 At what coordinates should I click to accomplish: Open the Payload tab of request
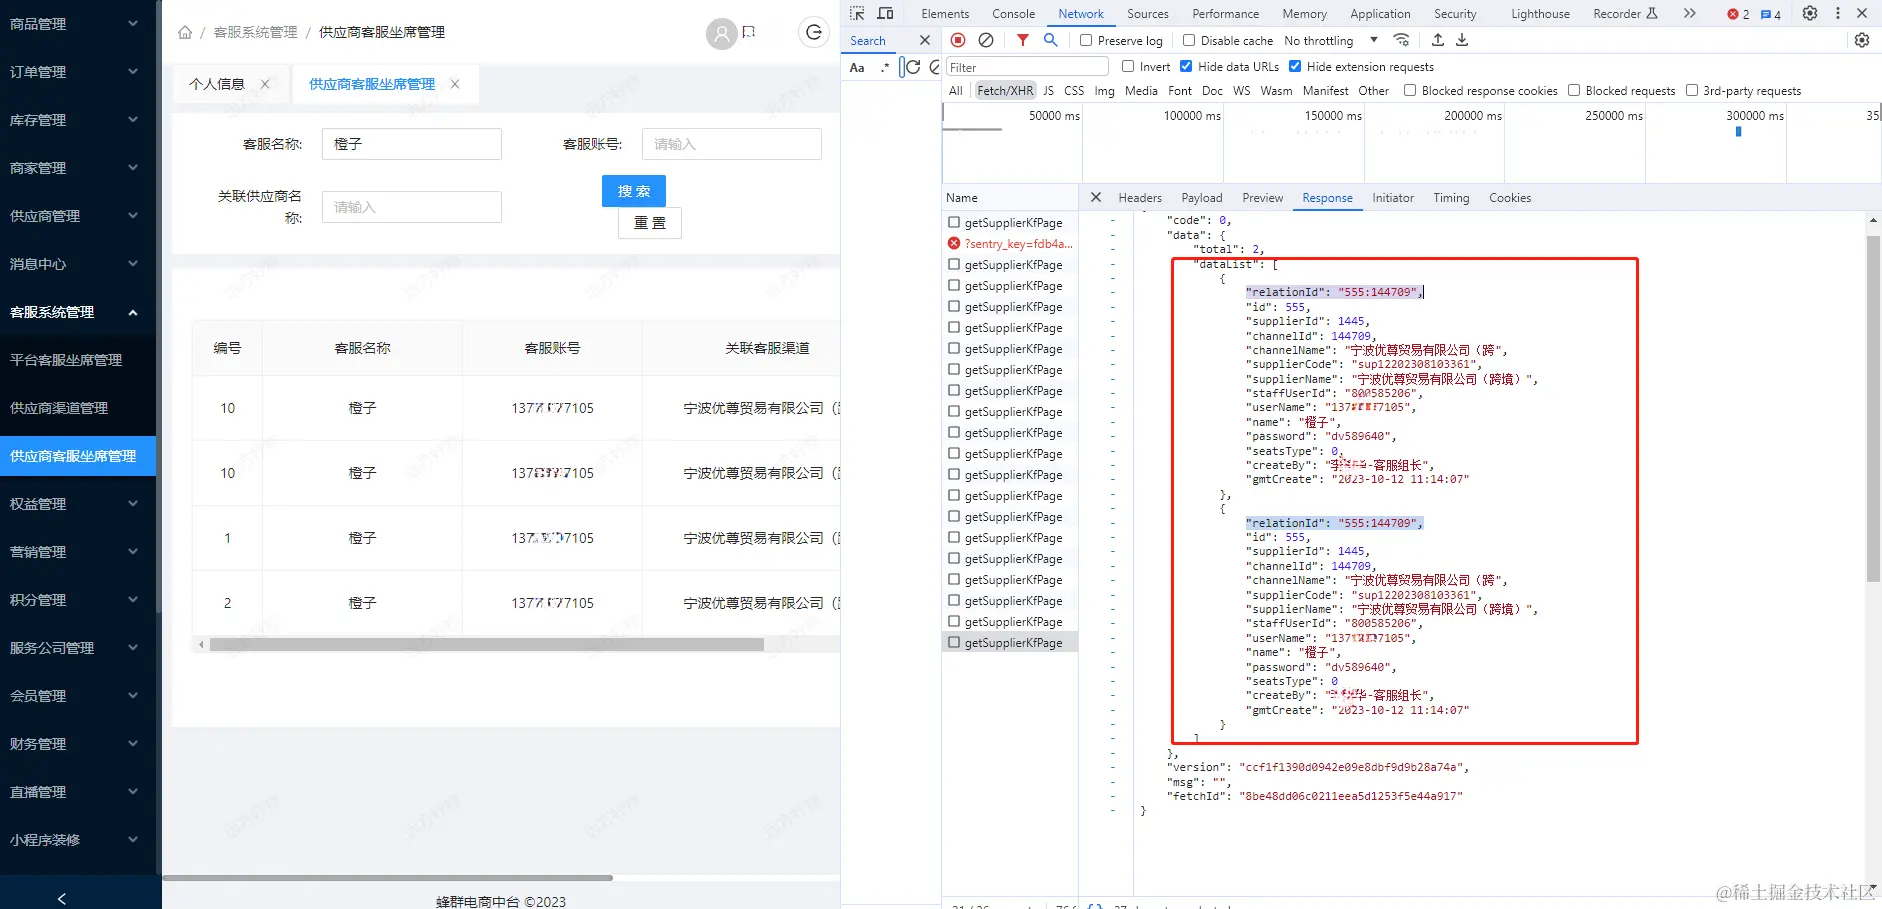tap(1201, 198)
